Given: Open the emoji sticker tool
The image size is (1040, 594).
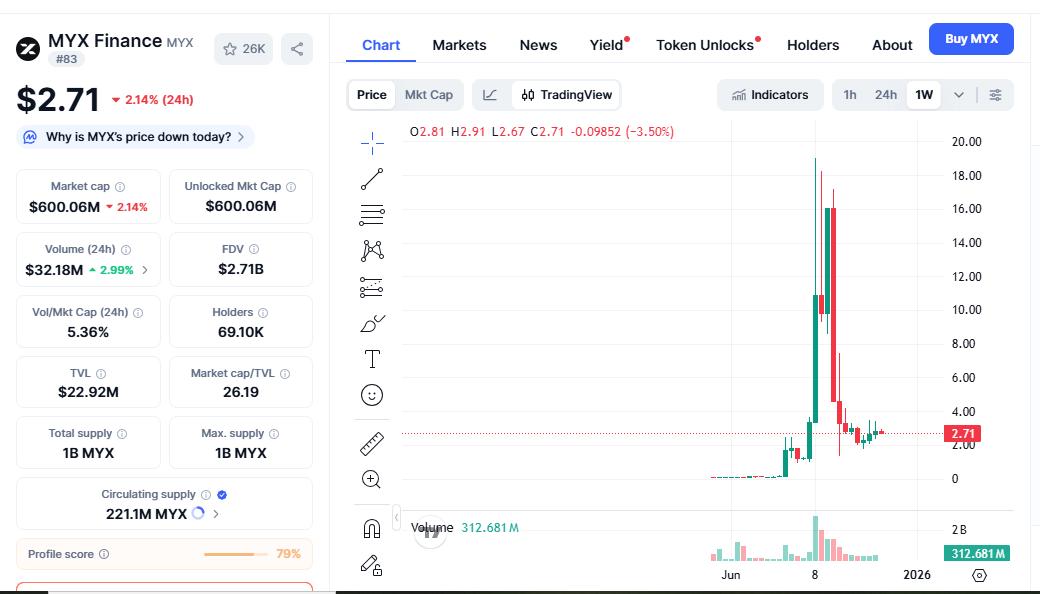Looking at the screenshot, I should coord(372,394).
